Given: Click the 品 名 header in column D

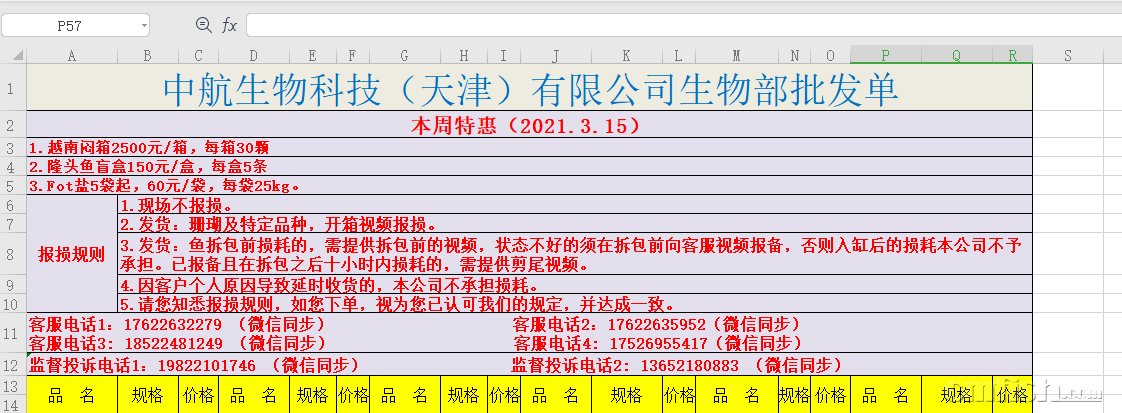Looking at the screenshot, I should tap(253, 394).
